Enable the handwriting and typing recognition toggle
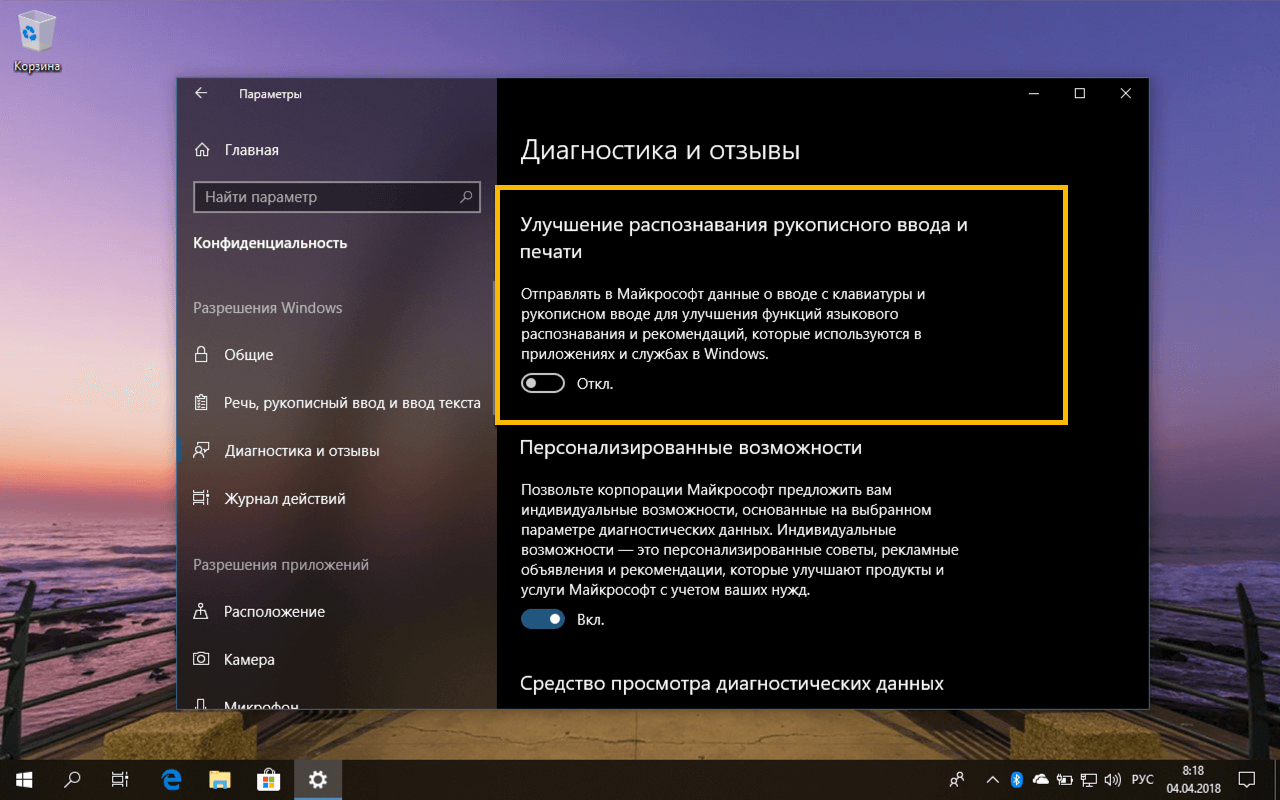This screenshot has height=800, width=1280. tap(542, 382)
